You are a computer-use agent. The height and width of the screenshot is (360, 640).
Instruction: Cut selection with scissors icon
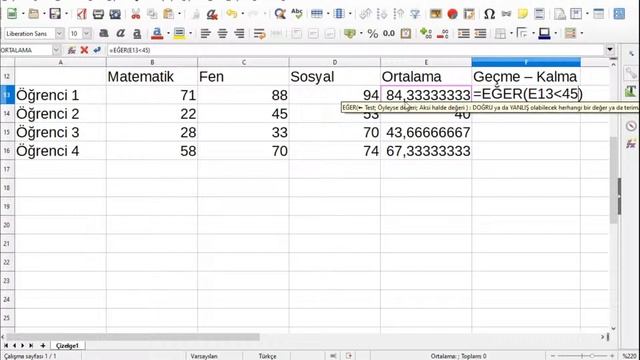coord(136,14)
